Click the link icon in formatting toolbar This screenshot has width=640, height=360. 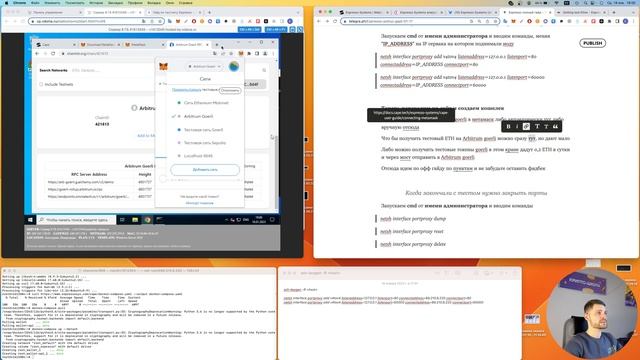coord(527,127)
